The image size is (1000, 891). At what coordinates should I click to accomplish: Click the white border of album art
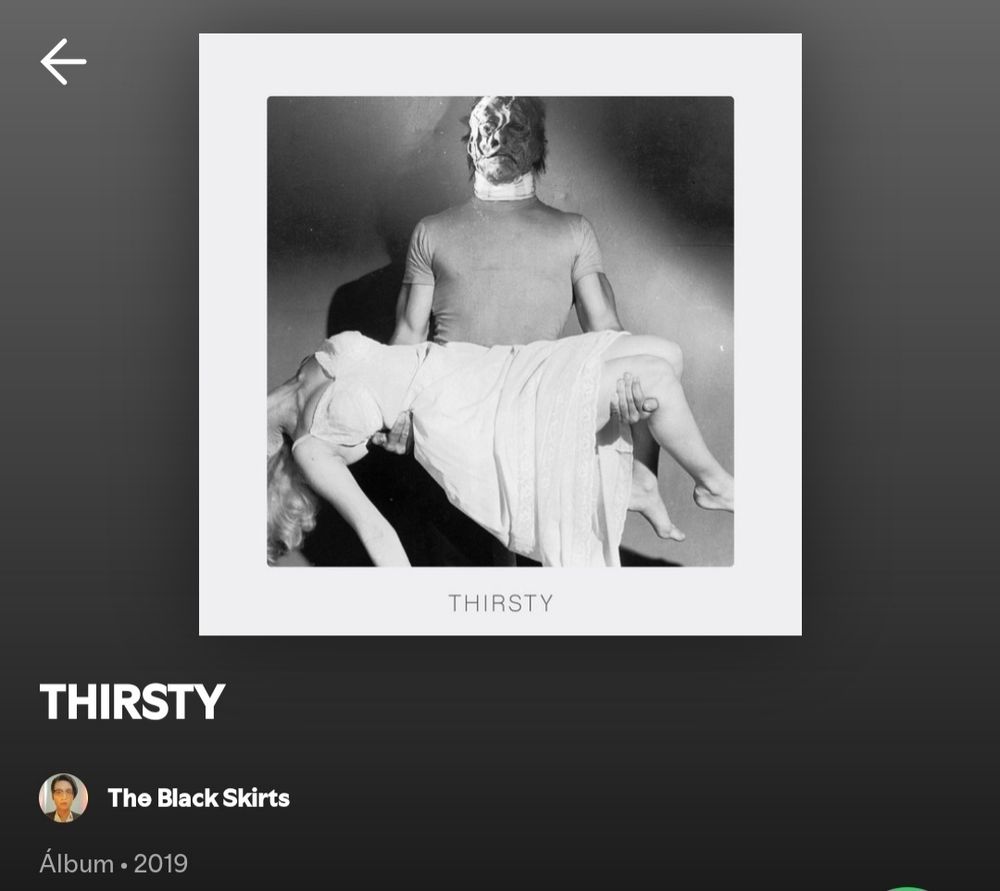[500, 64]
